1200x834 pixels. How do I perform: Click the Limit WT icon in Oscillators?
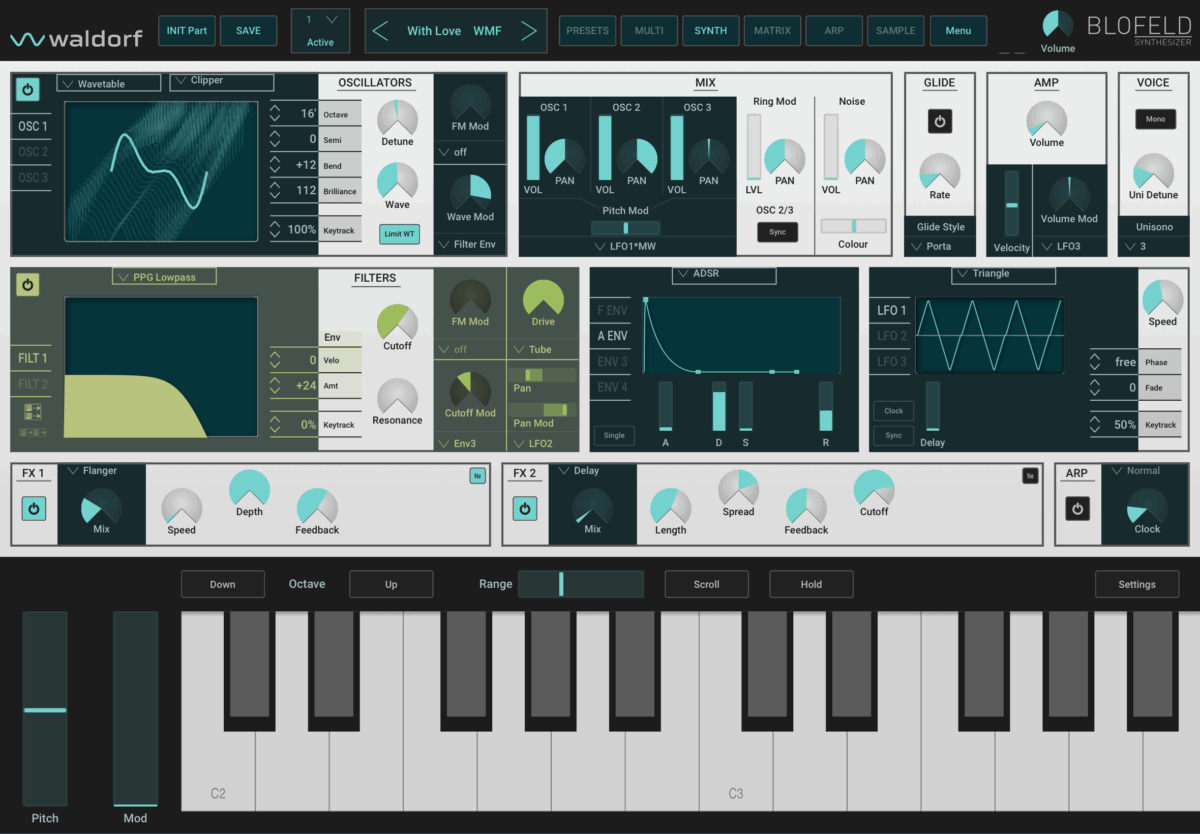point(399,233)
